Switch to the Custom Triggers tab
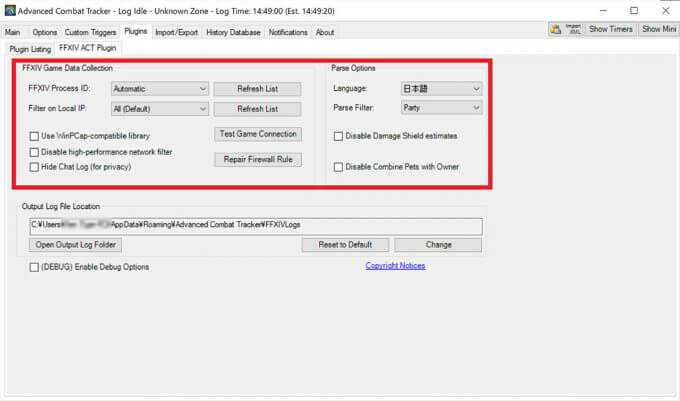The width and height of the screenshot is (680, 401). coord(91,32)
